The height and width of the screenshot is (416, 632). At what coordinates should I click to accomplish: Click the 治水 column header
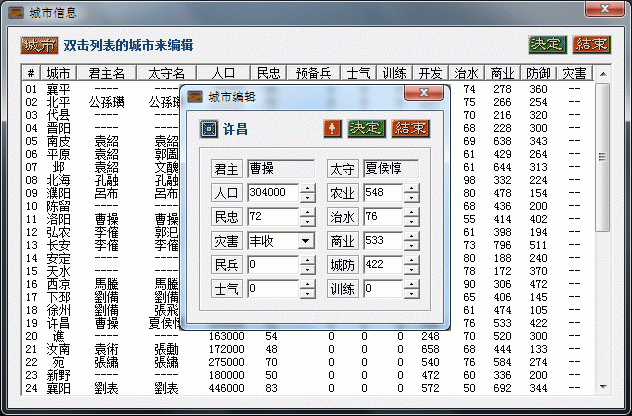(x=466, y=74)
